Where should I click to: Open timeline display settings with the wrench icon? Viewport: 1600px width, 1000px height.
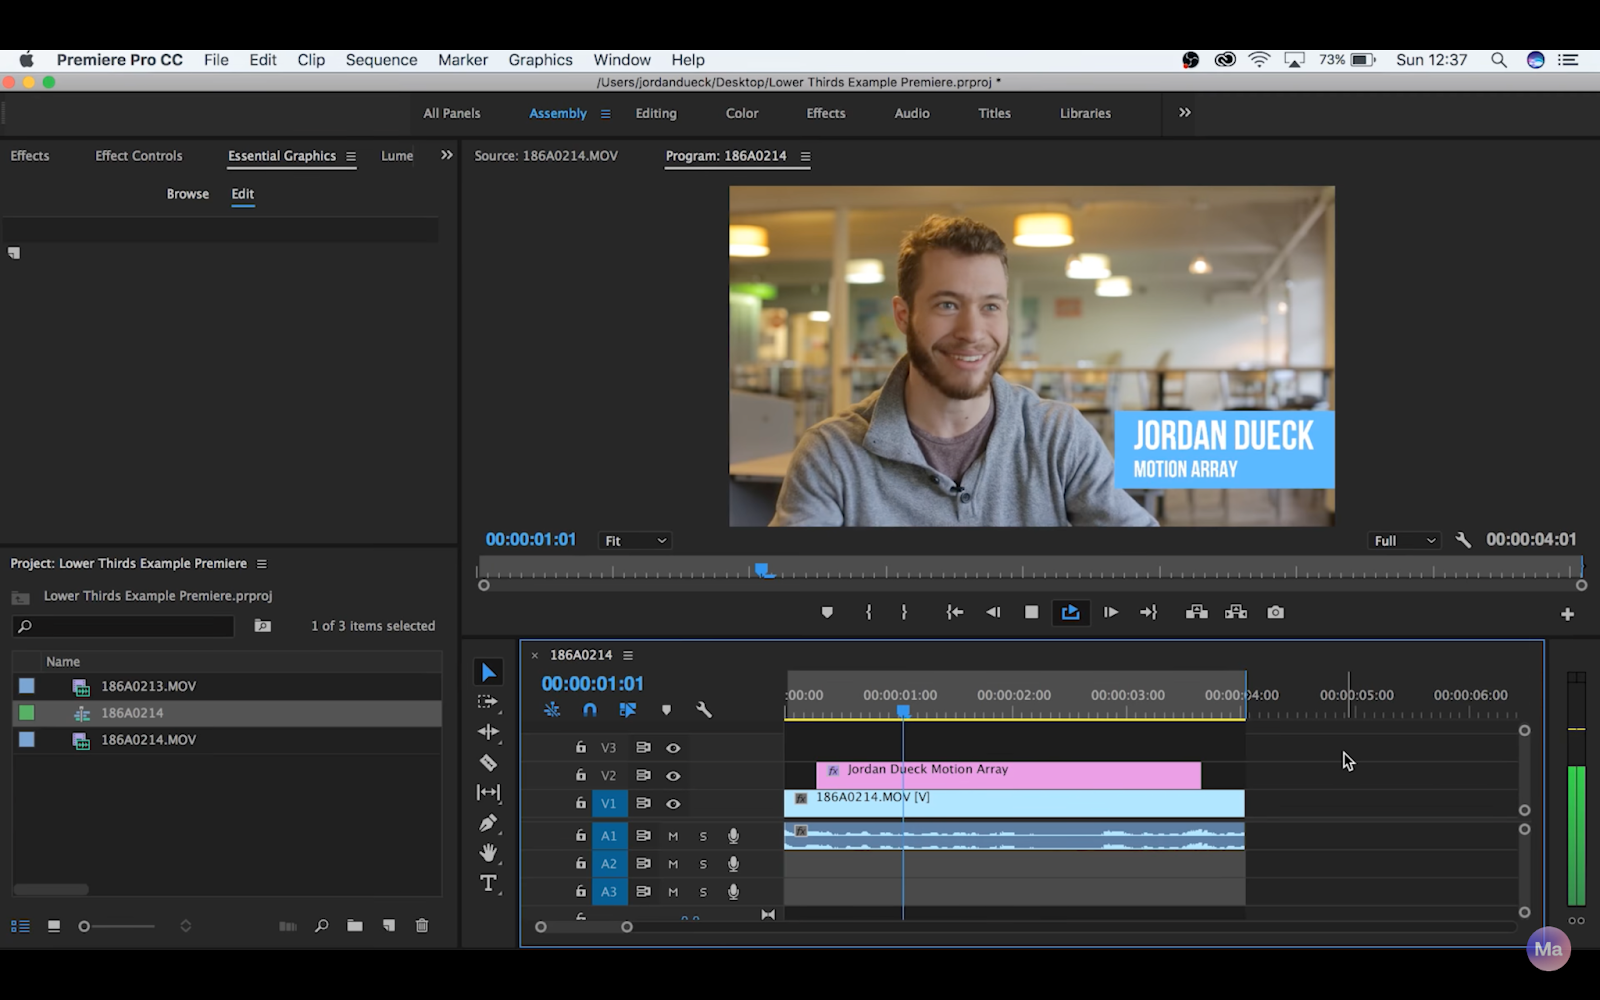pos(705,710)
